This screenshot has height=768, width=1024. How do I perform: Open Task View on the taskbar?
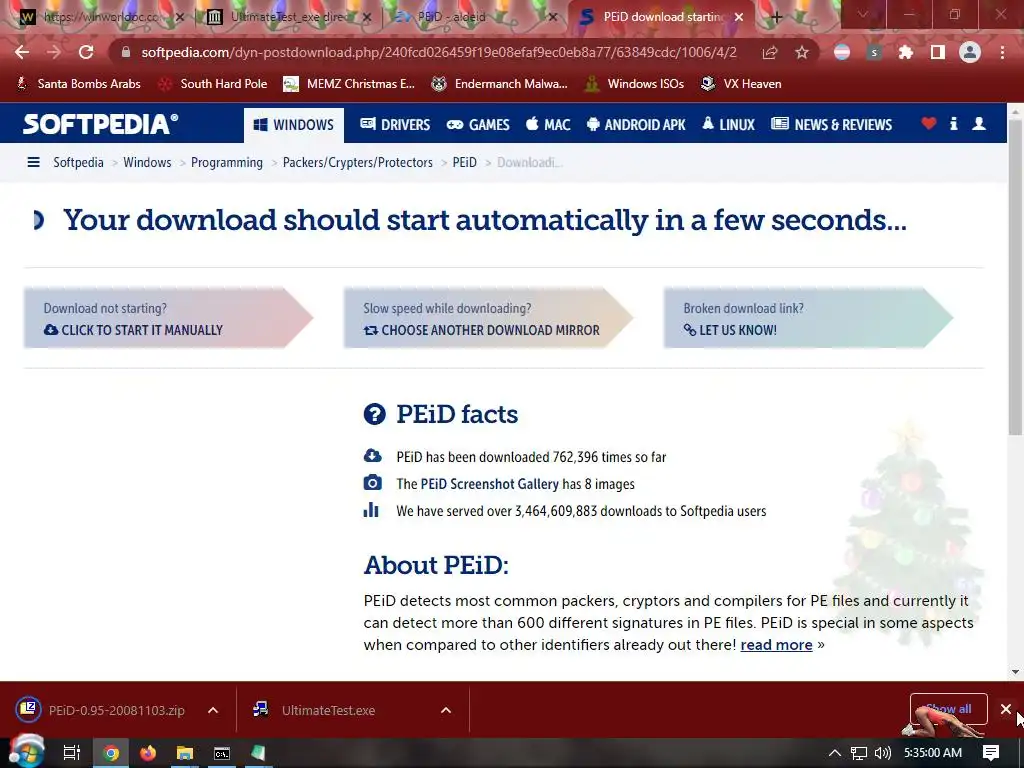coord(72,753)
